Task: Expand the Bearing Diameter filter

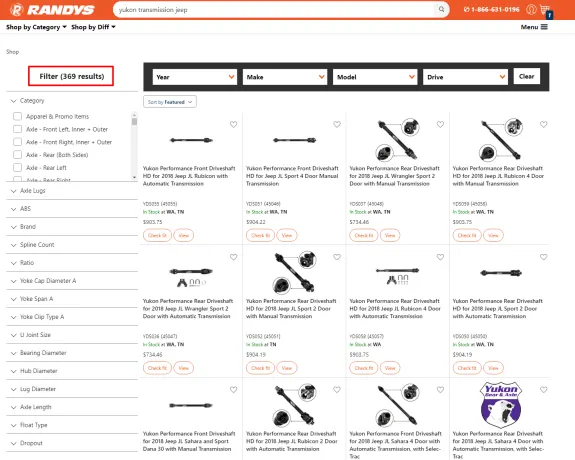Action: (72, 353)
